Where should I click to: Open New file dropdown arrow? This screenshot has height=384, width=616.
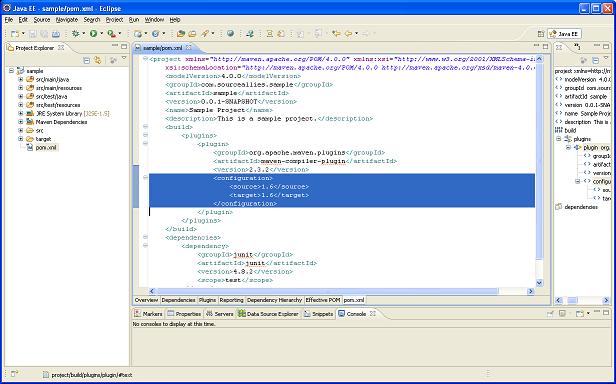point(23,34)
